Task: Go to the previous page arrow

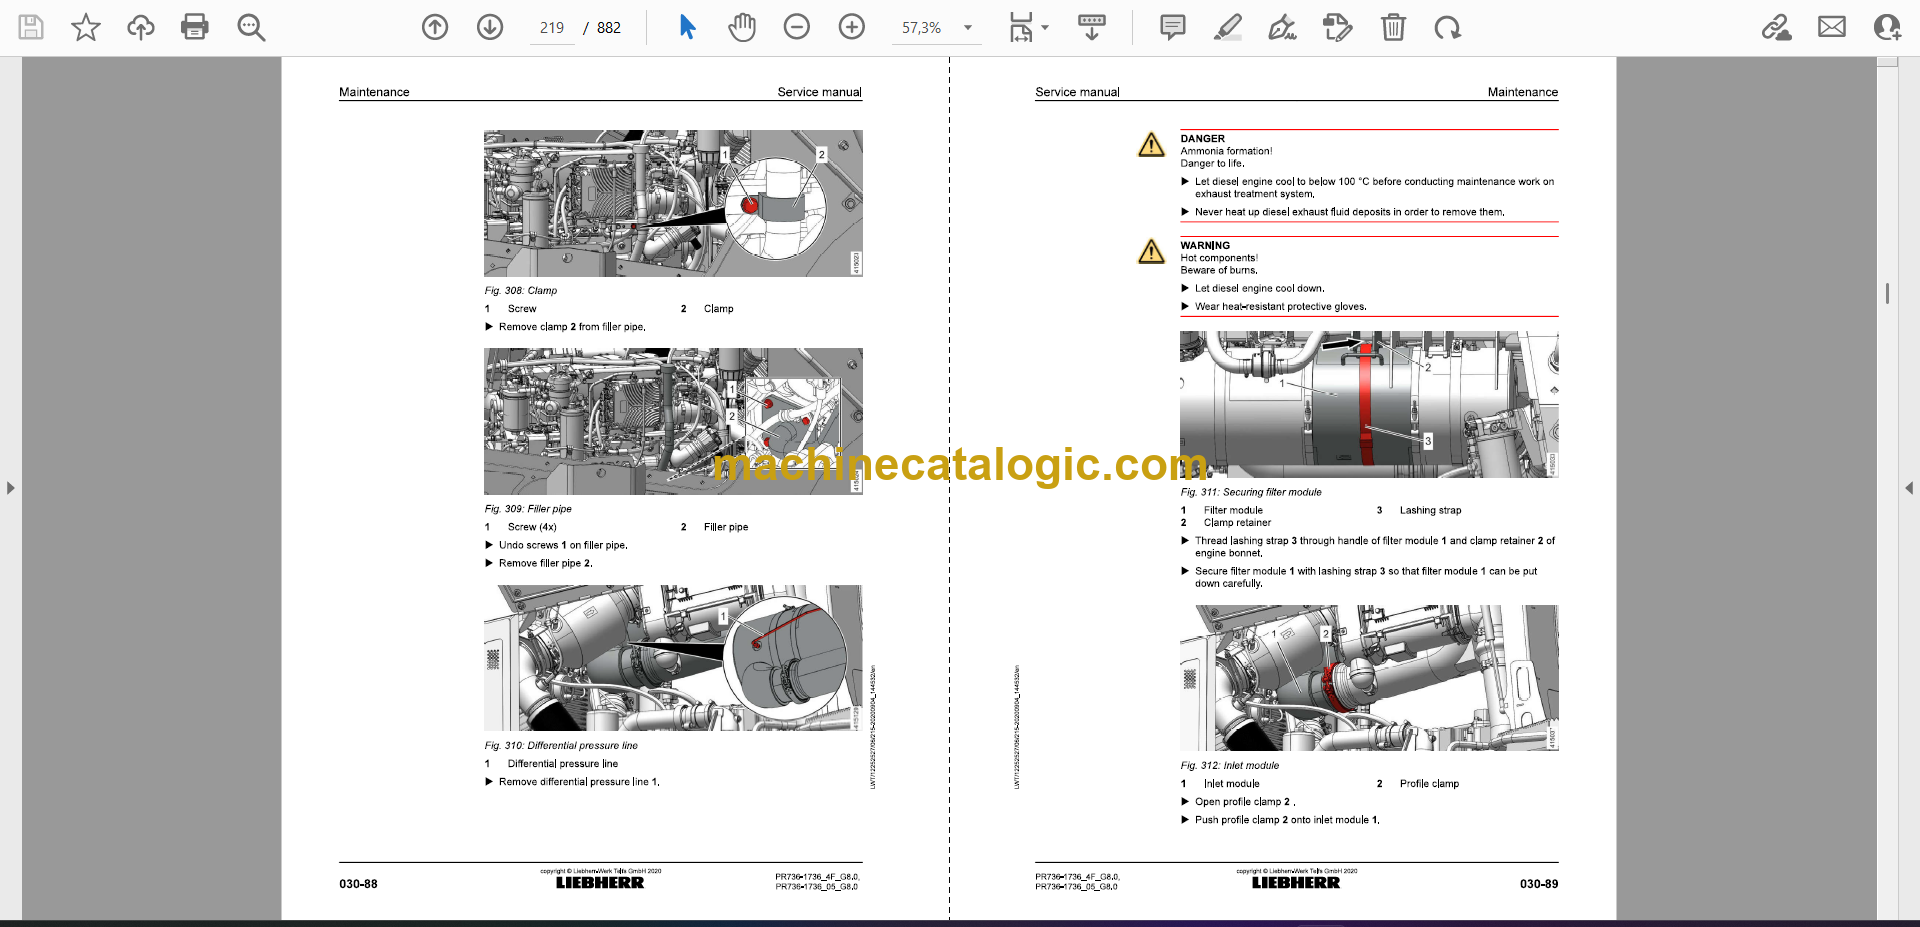Action: click(435, 27)
